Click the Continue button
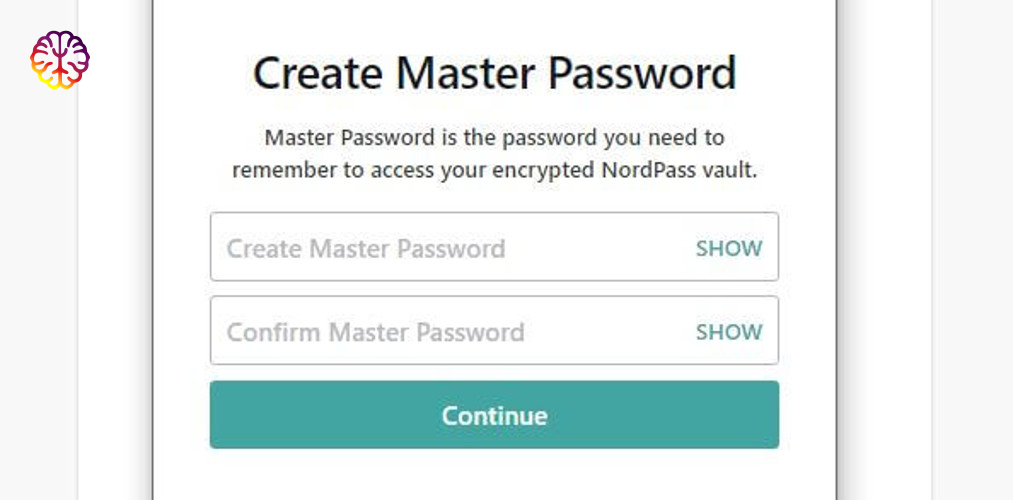This screenshot has height=500, width=1013. (494, 415)
